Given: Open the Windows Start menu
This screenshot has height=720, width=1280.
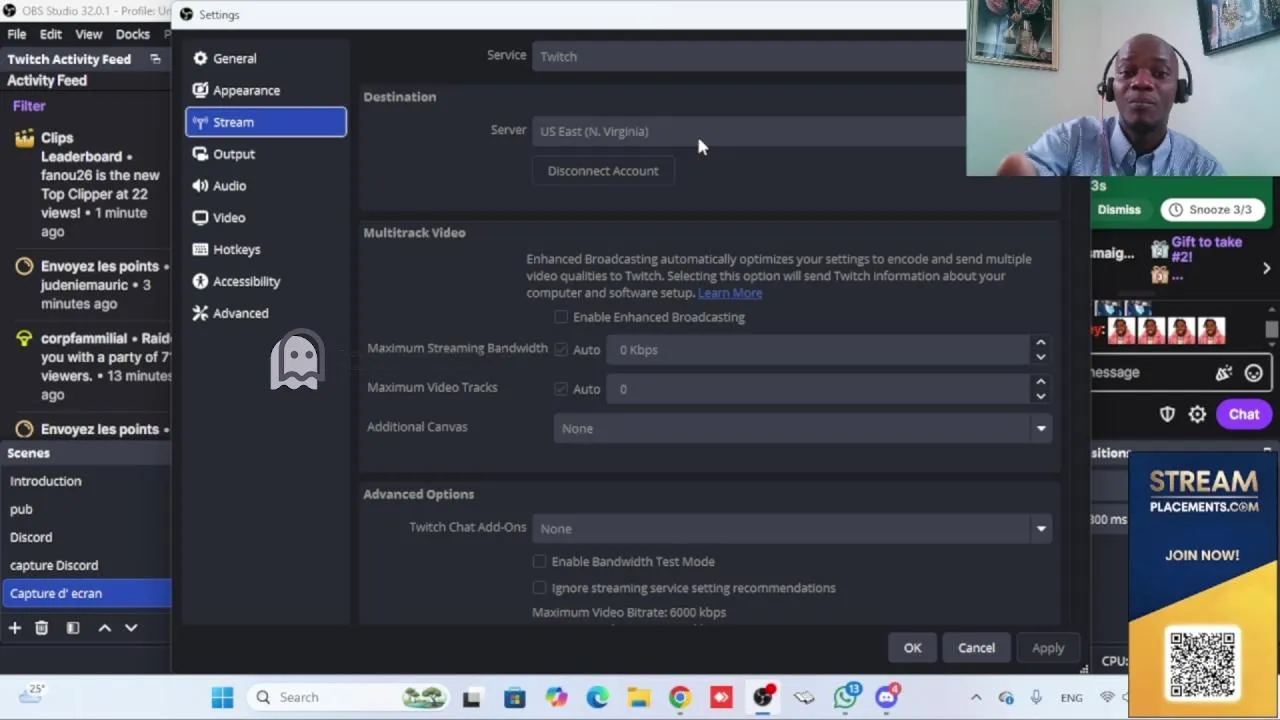Looking at the screenshot, I should click(x=222, y=697).
